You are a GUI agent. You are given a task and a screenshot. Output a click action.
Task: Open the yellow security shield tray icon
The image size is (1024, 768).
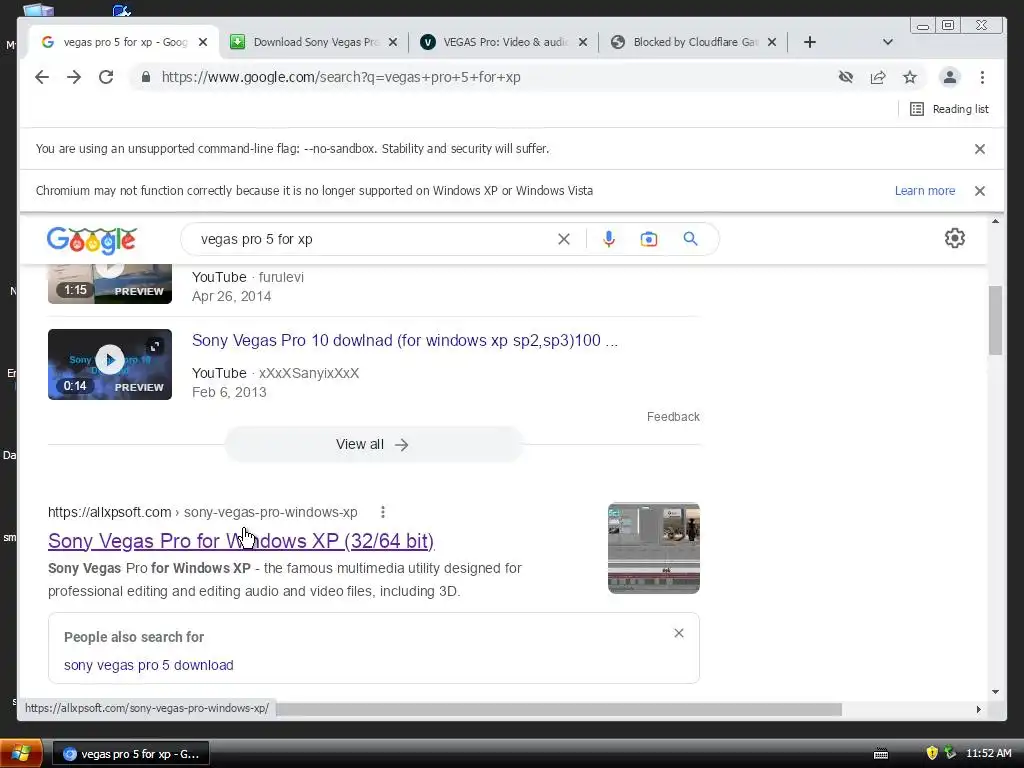[932, 753]
